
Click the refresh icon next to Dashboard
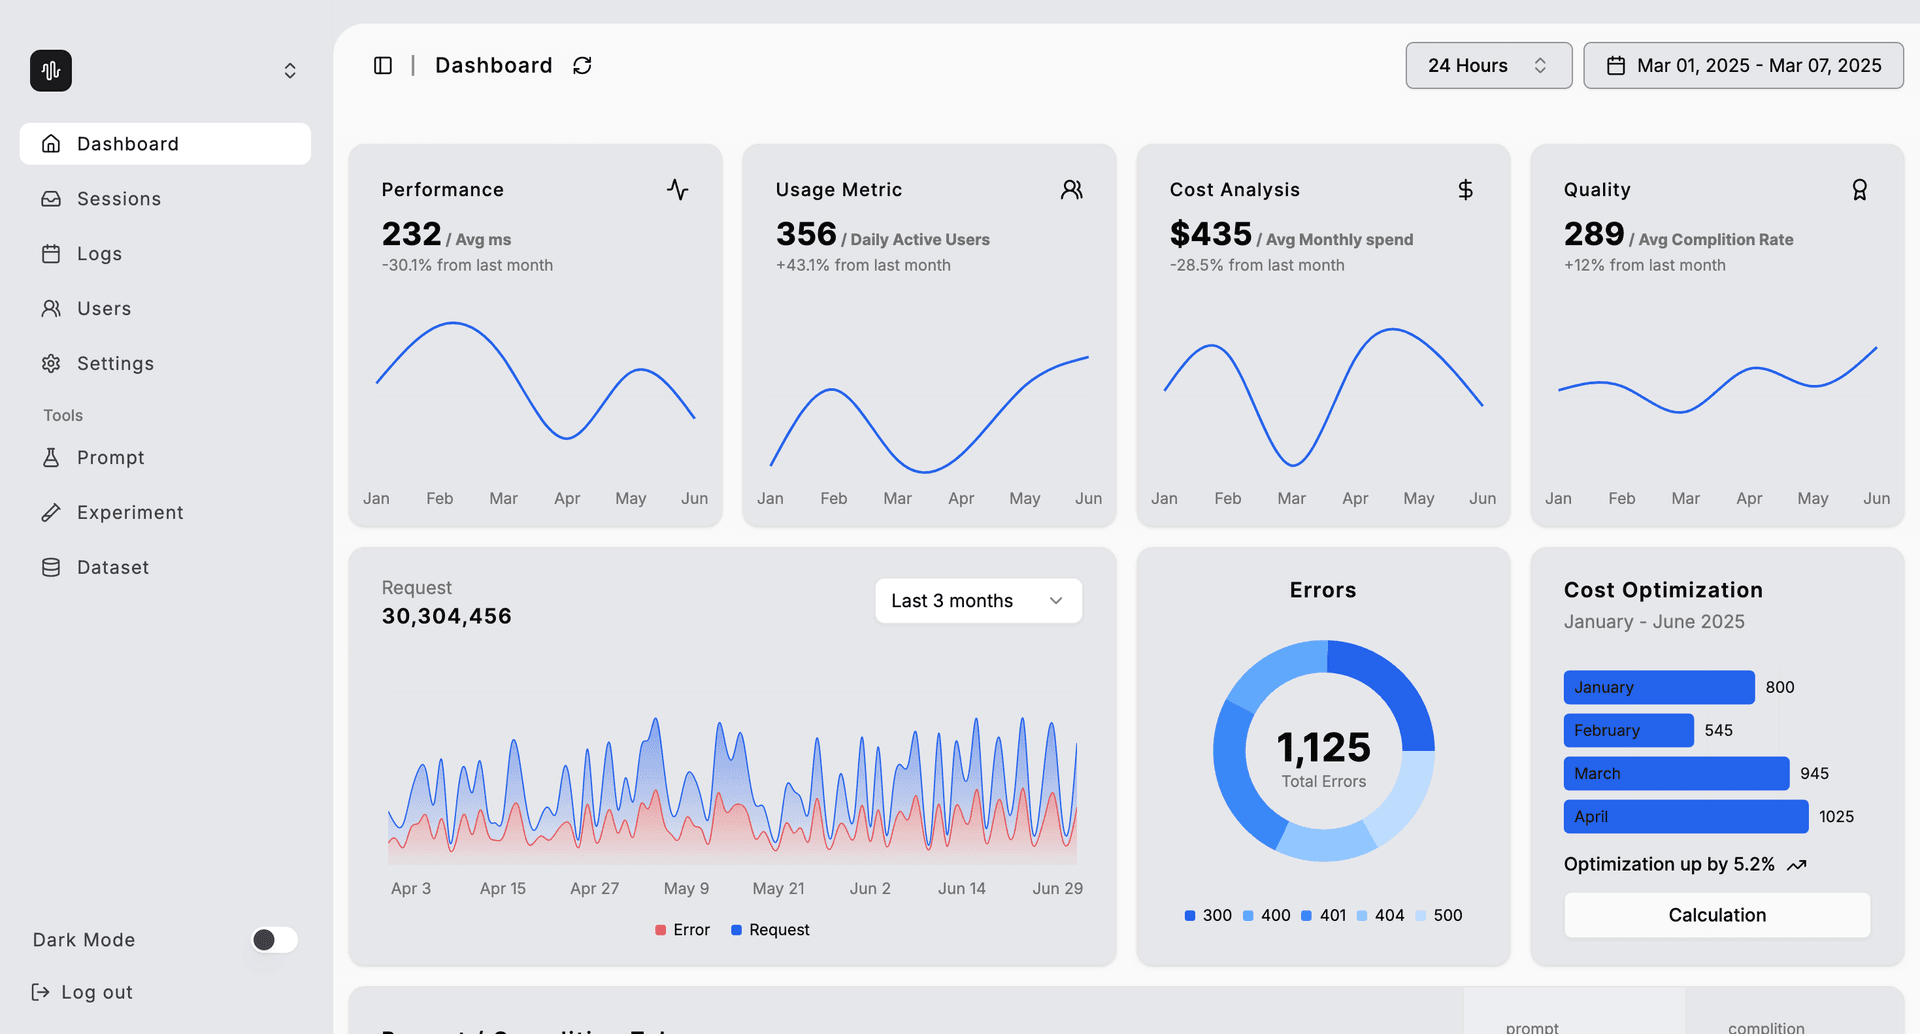(x=582, y=65)
